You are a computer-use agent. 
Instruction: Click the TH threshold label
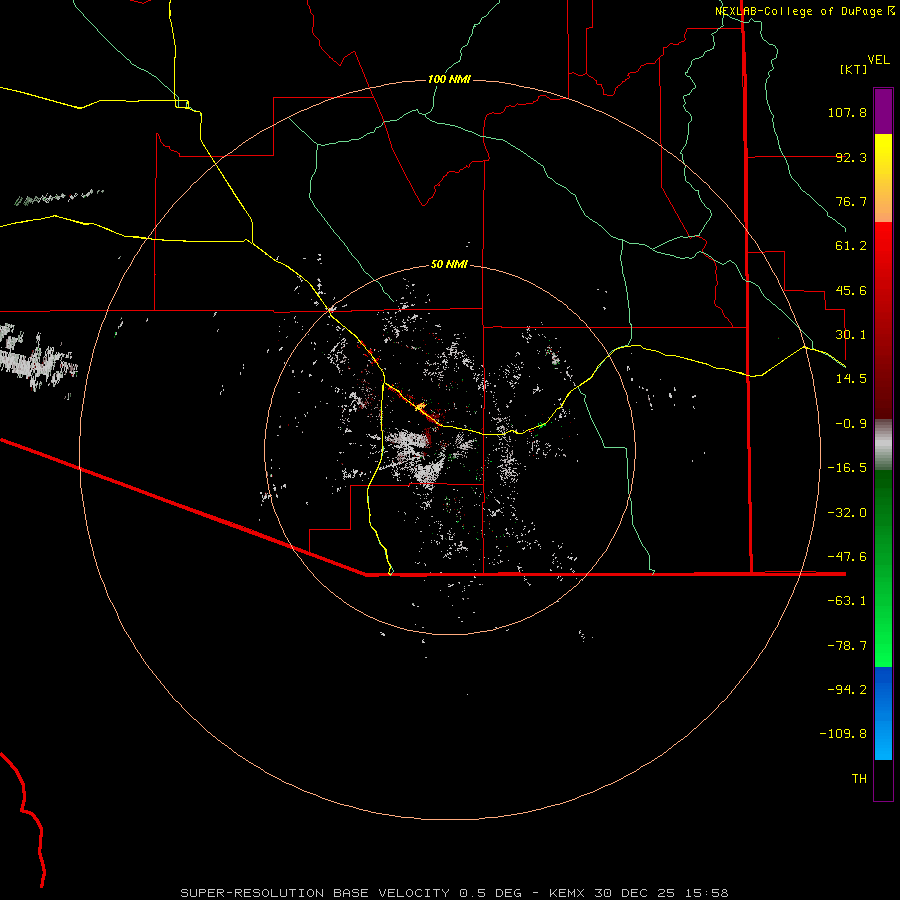(x=859, y=779)
